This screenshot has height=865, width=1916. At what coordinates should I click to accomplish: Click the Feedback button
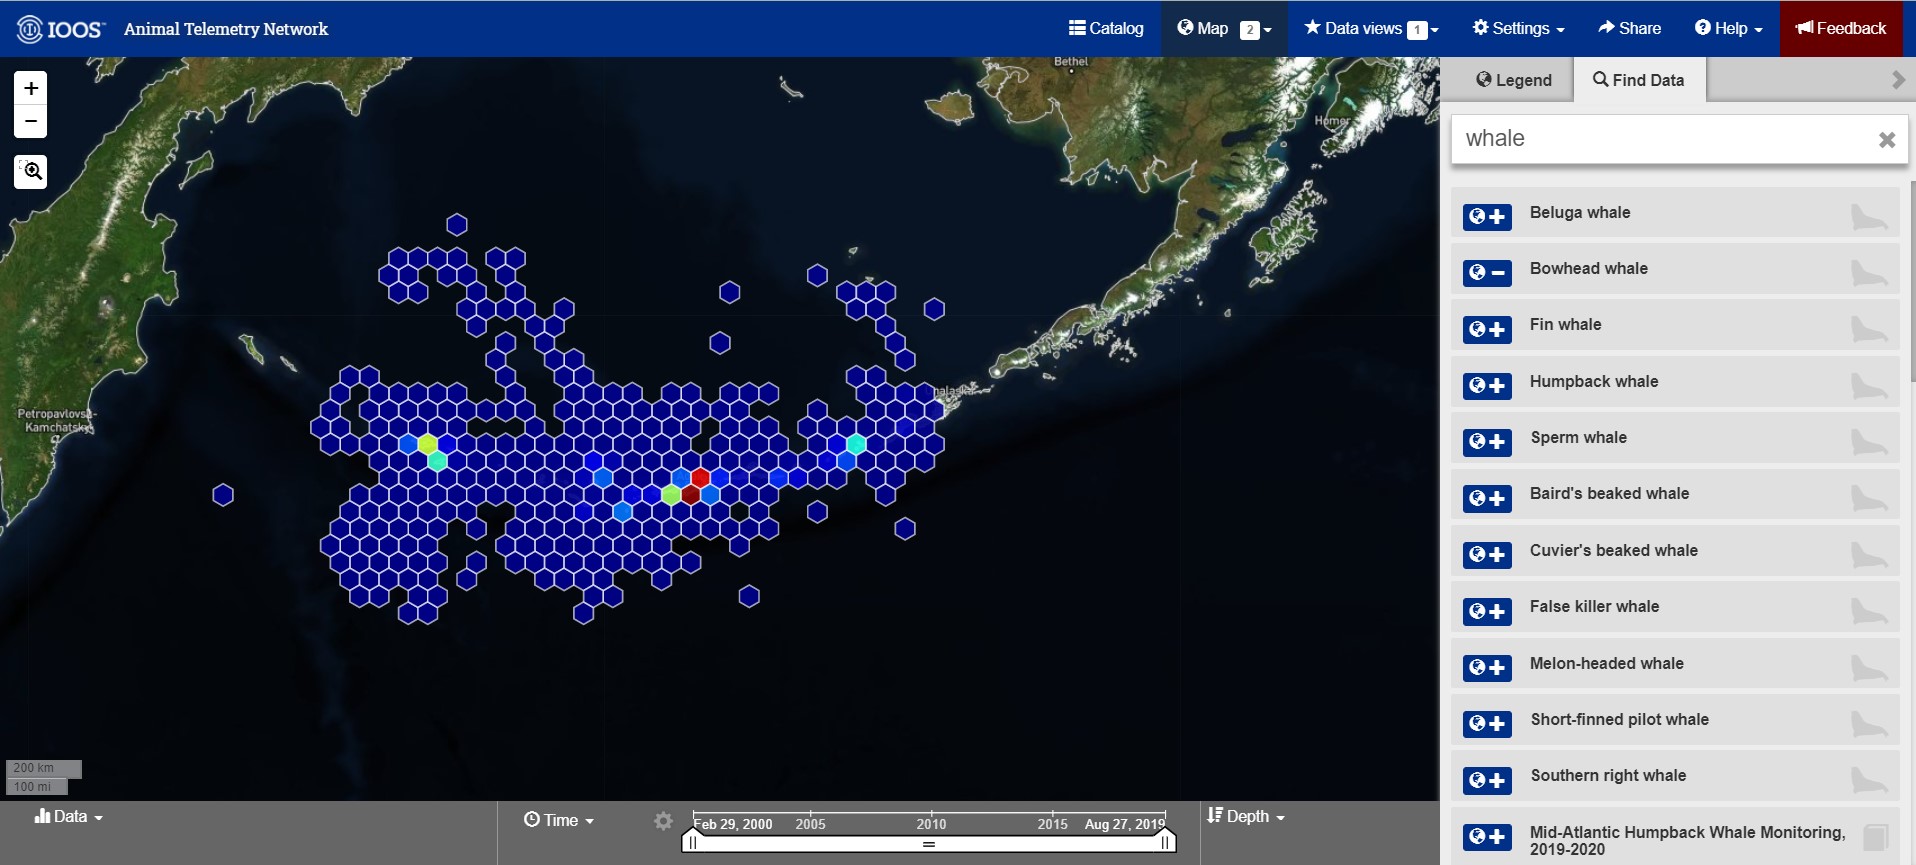pos(1841,28)
